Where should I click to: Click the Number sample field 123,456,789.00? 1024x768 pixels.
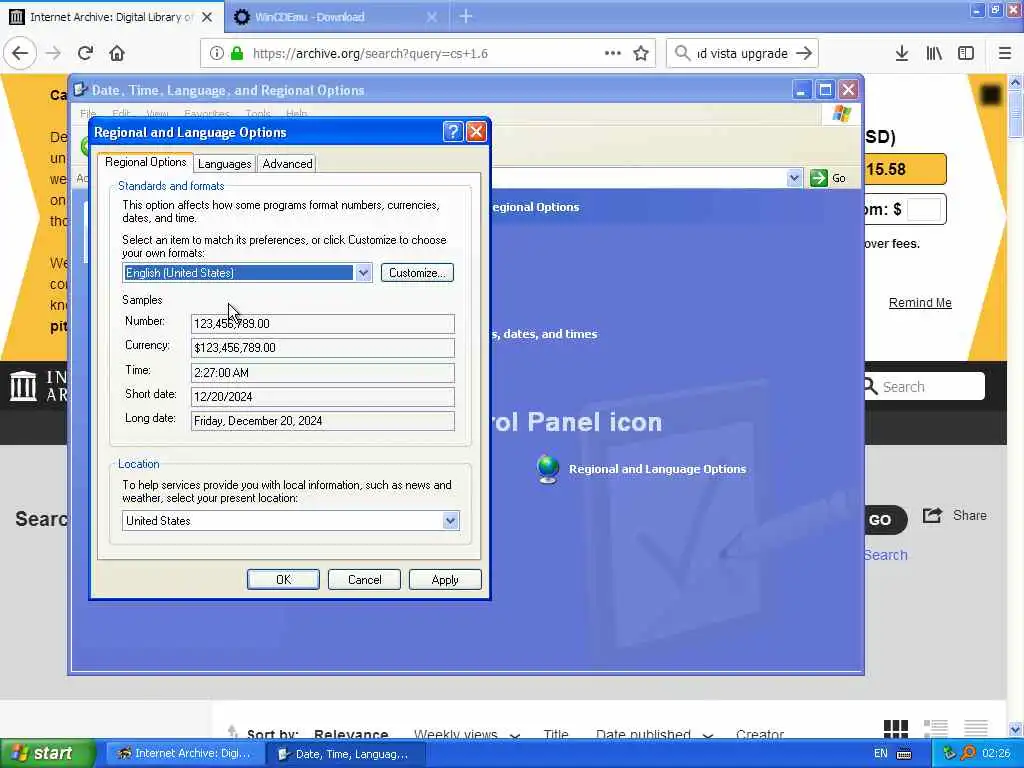323,324
